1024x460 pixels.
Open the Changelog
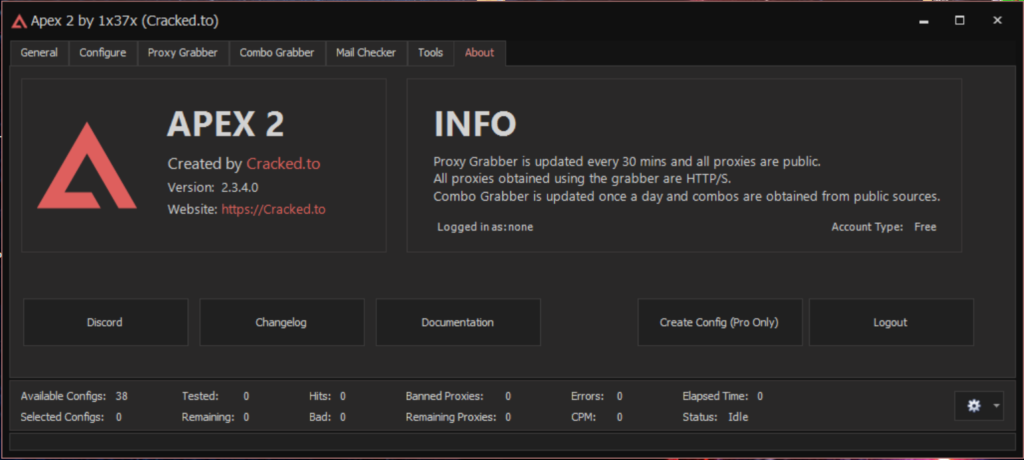point(281,322)
